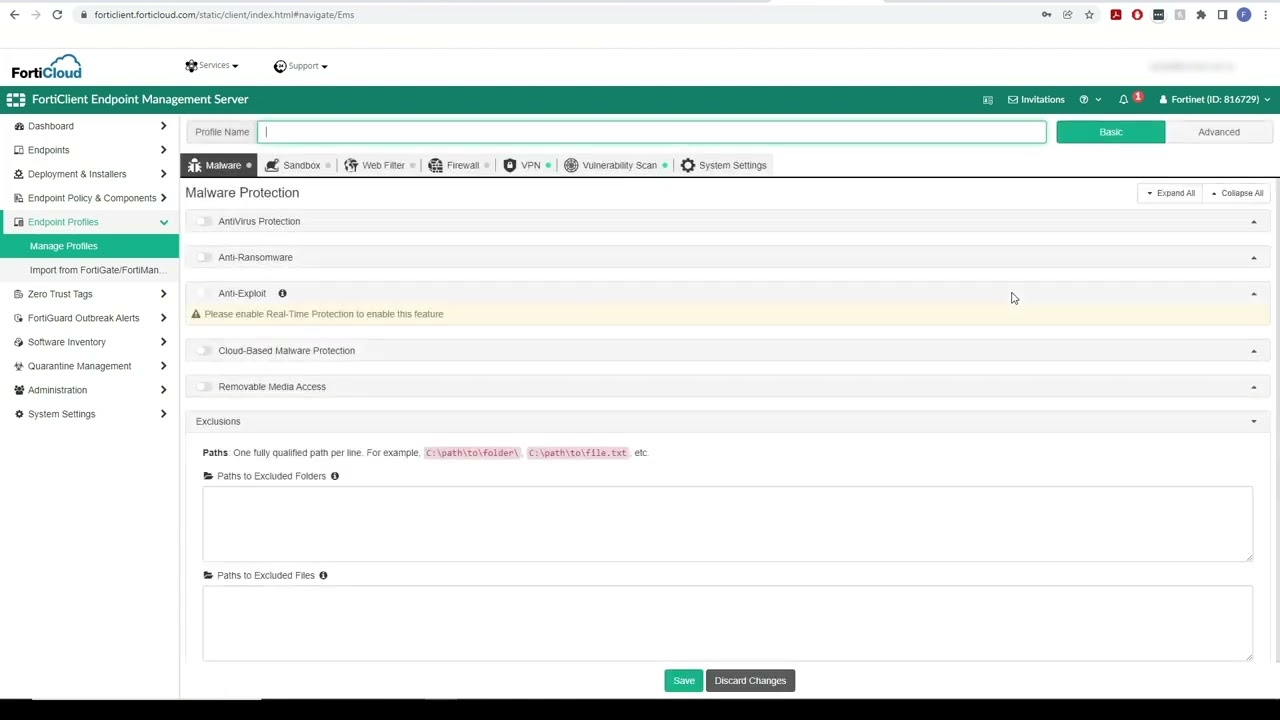Open the Chrome profile avatar

click(x=1244, y=15)
